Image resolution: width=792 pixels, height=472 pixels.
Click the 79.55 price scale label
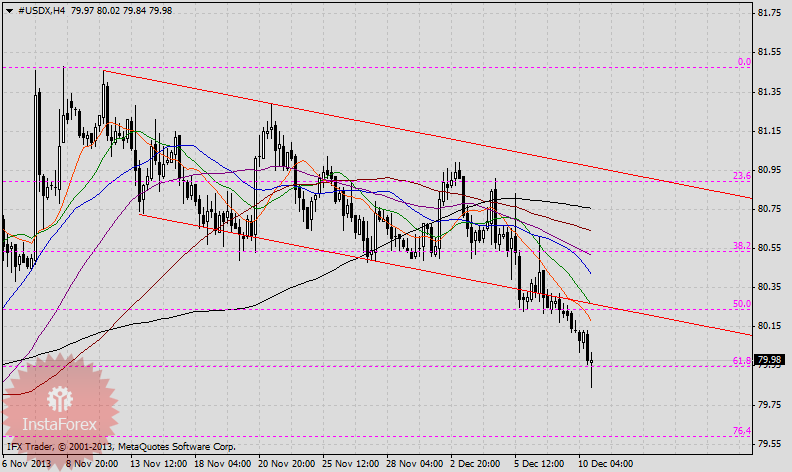click(x=770, y=444)
